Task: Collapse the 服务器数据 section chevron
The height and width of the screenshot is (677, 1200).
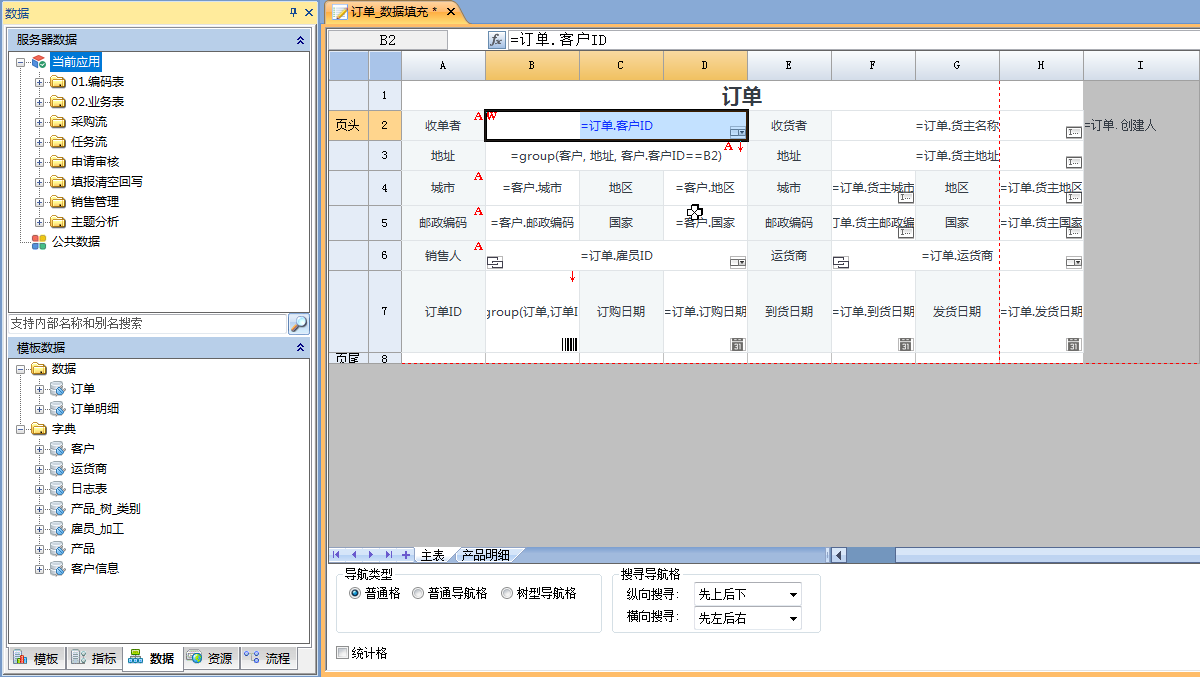Action: (300, 40)
